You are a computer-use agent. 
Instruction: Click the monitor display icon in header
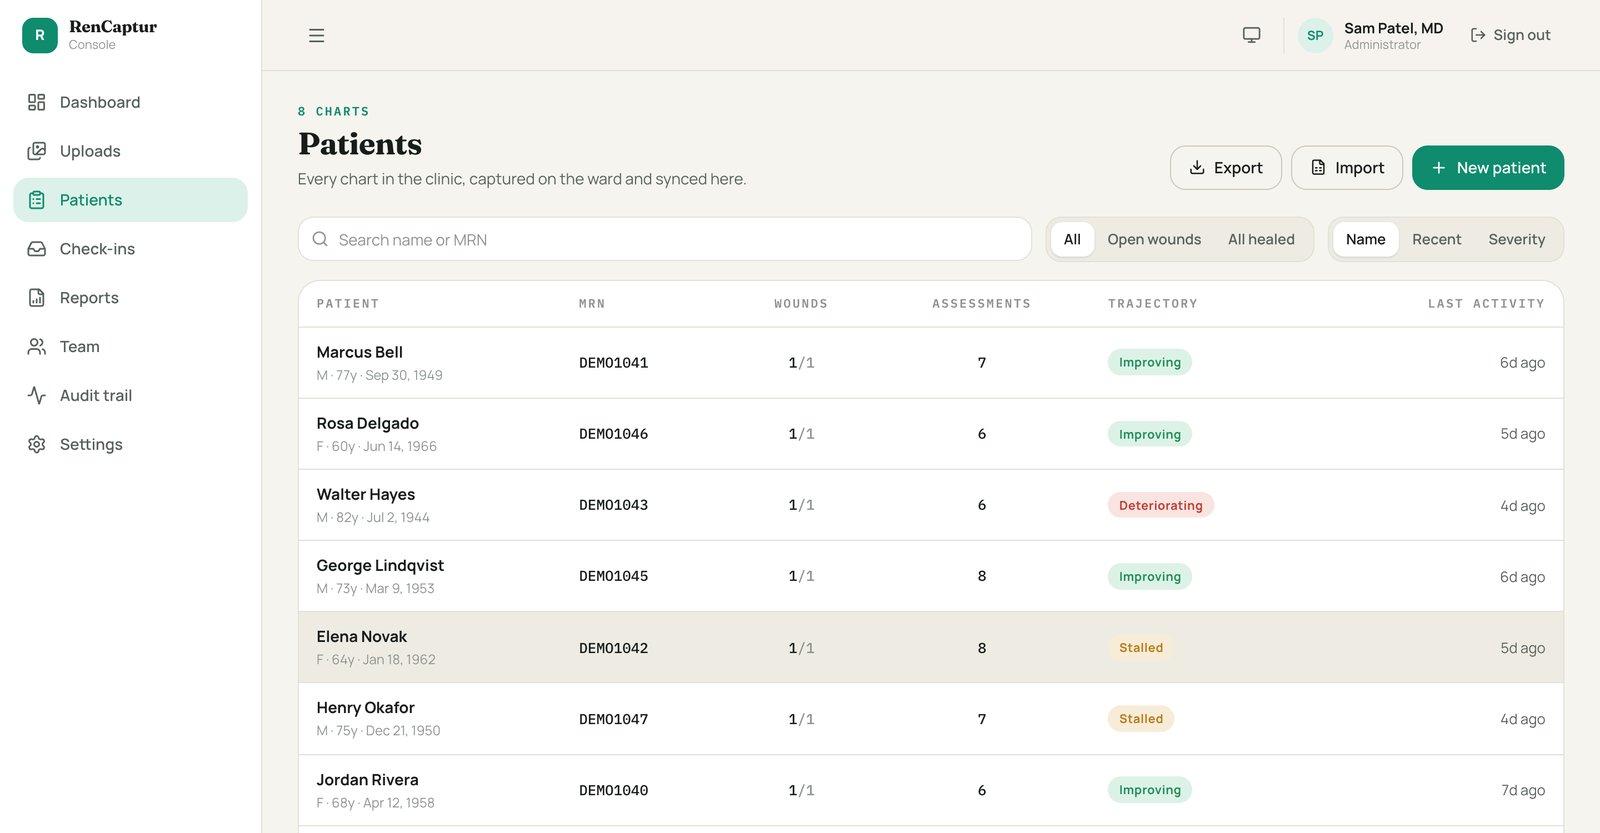pos(1251,35)
